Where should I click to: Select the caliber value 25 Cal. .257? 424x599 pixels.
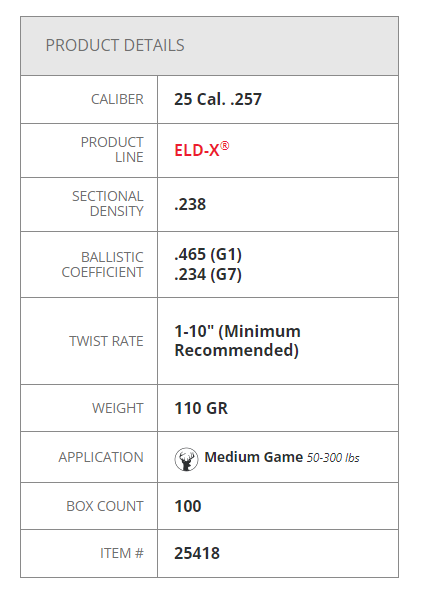[218, 99]
